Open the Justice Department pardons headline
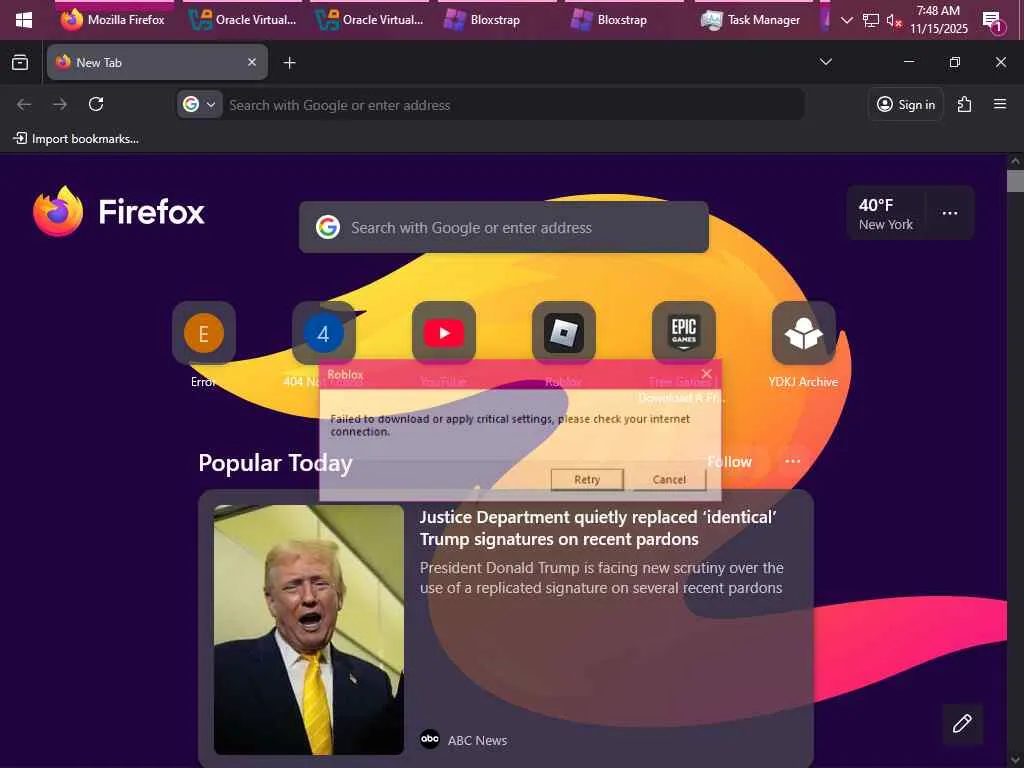The width and height of the screenshot is (1024, 768). [x=598, y=528]
